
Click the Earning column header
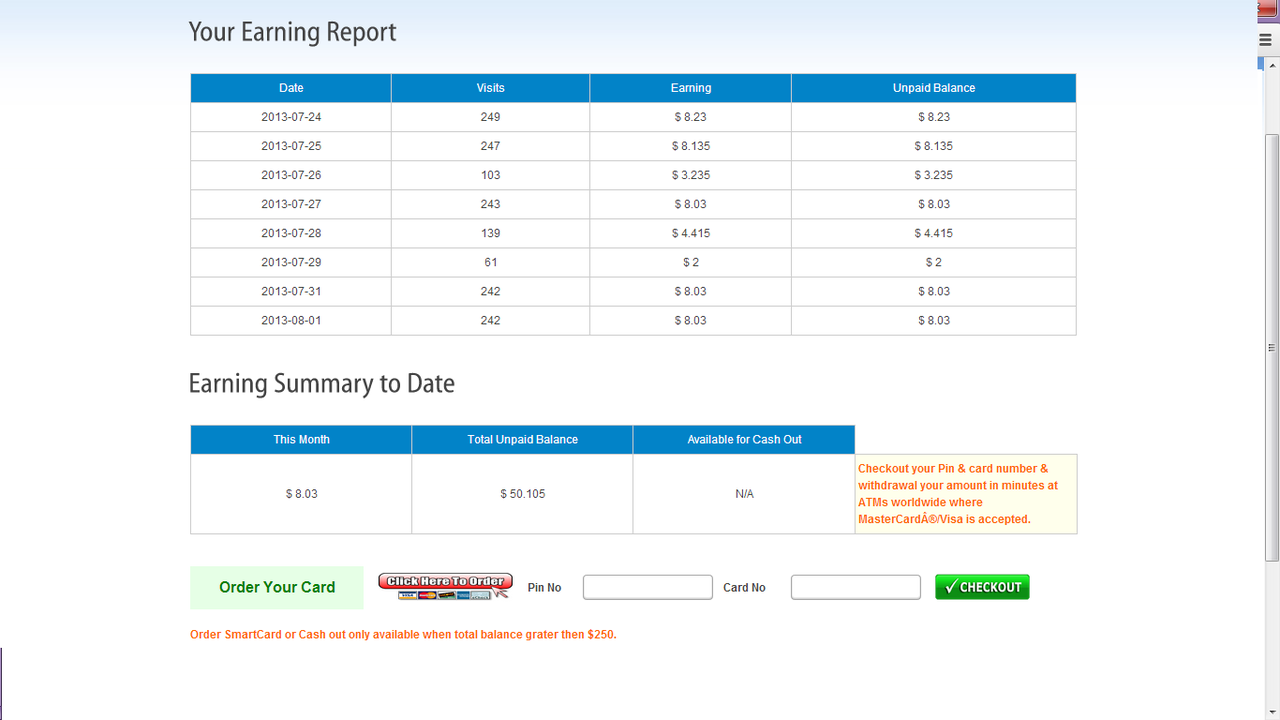tap(691, 88)
